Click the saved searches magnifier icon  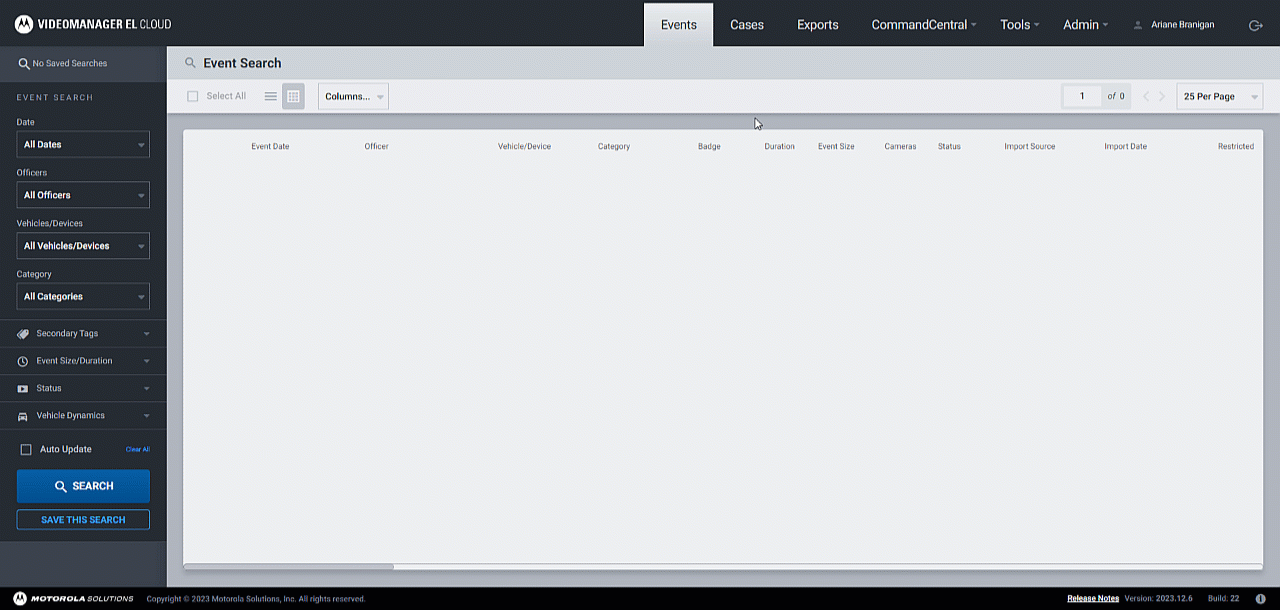[x=24, y=64]
